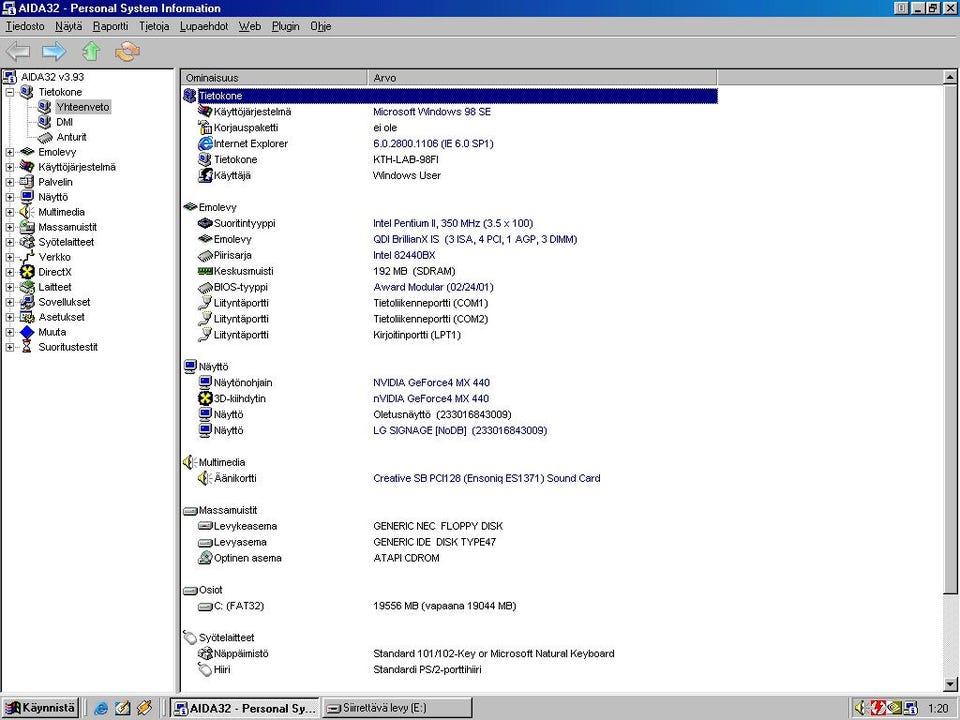960x720 pixels.
Task: Expand the Syötelaitteet tree node
Action: [x=10, y=242]
